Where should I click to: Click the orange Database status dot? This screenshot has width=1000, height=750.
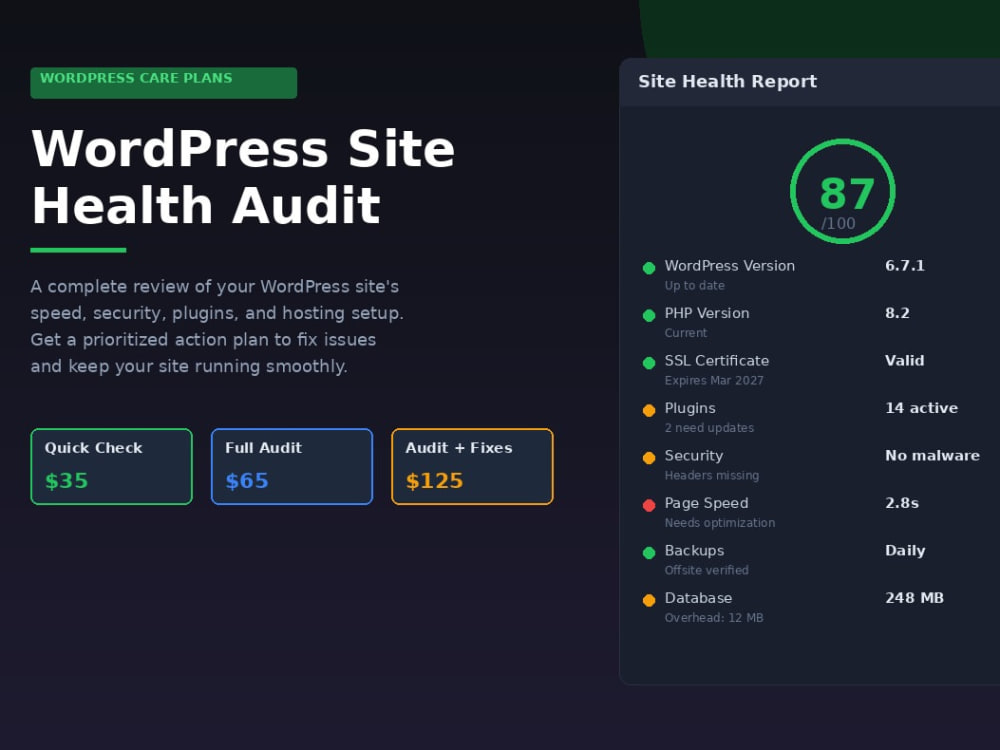[649, 600]
